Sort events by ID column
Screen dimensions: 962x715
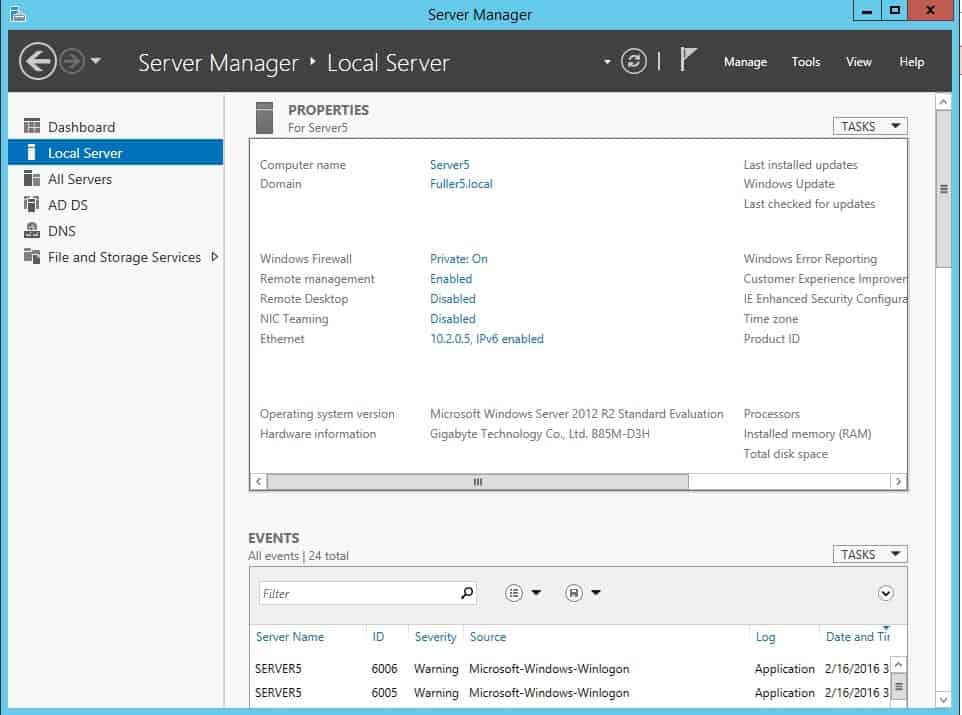tap(378, 637)
